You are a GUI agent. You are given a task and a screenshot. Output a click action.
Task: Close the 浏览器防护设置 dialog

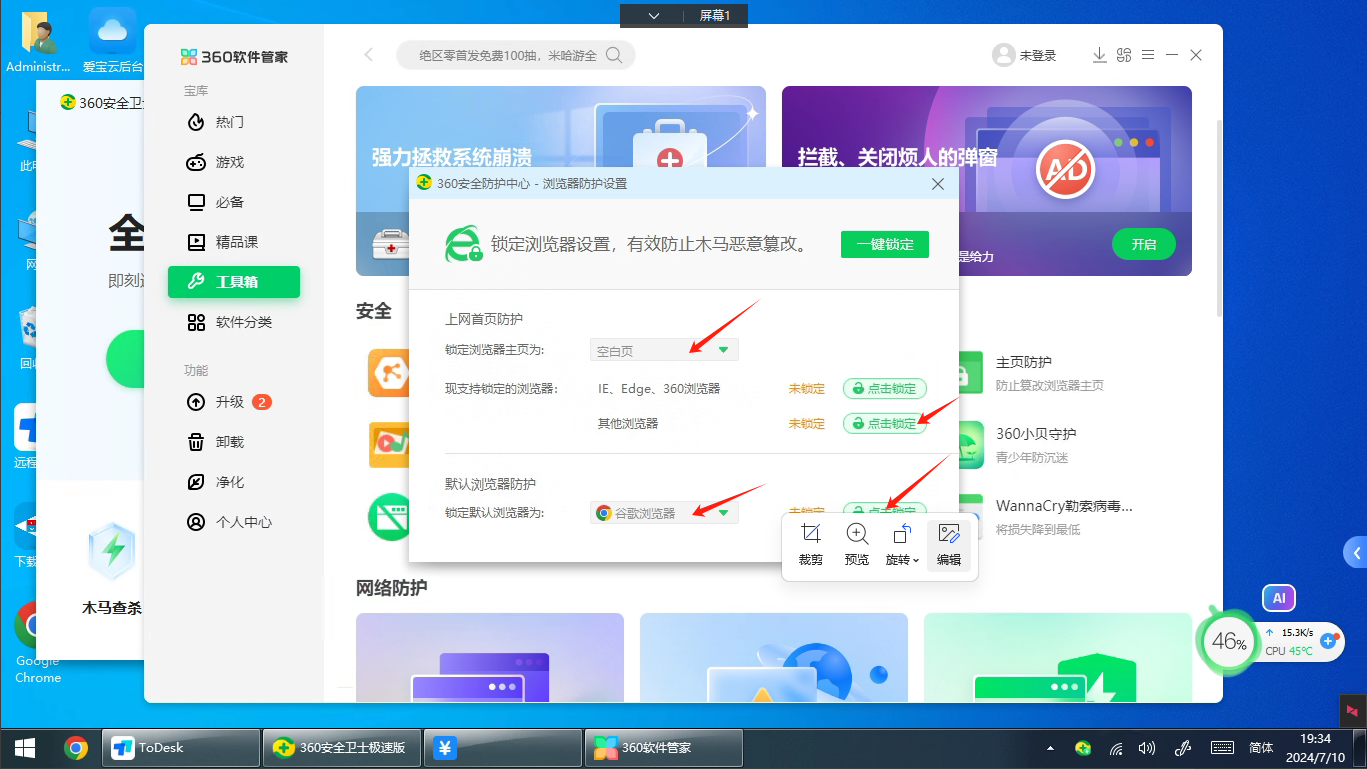(938, 184)
